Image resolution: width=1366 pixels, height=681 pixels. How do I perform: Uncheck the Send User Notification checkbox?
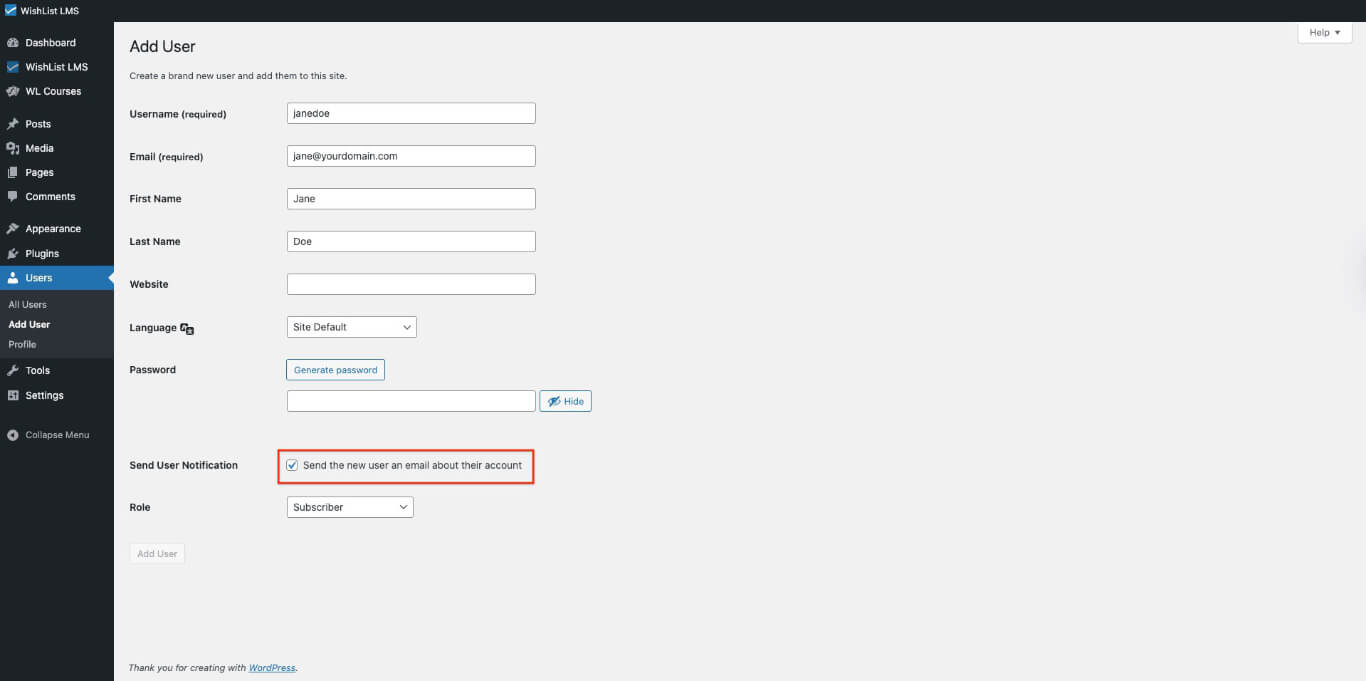[291, 465]
